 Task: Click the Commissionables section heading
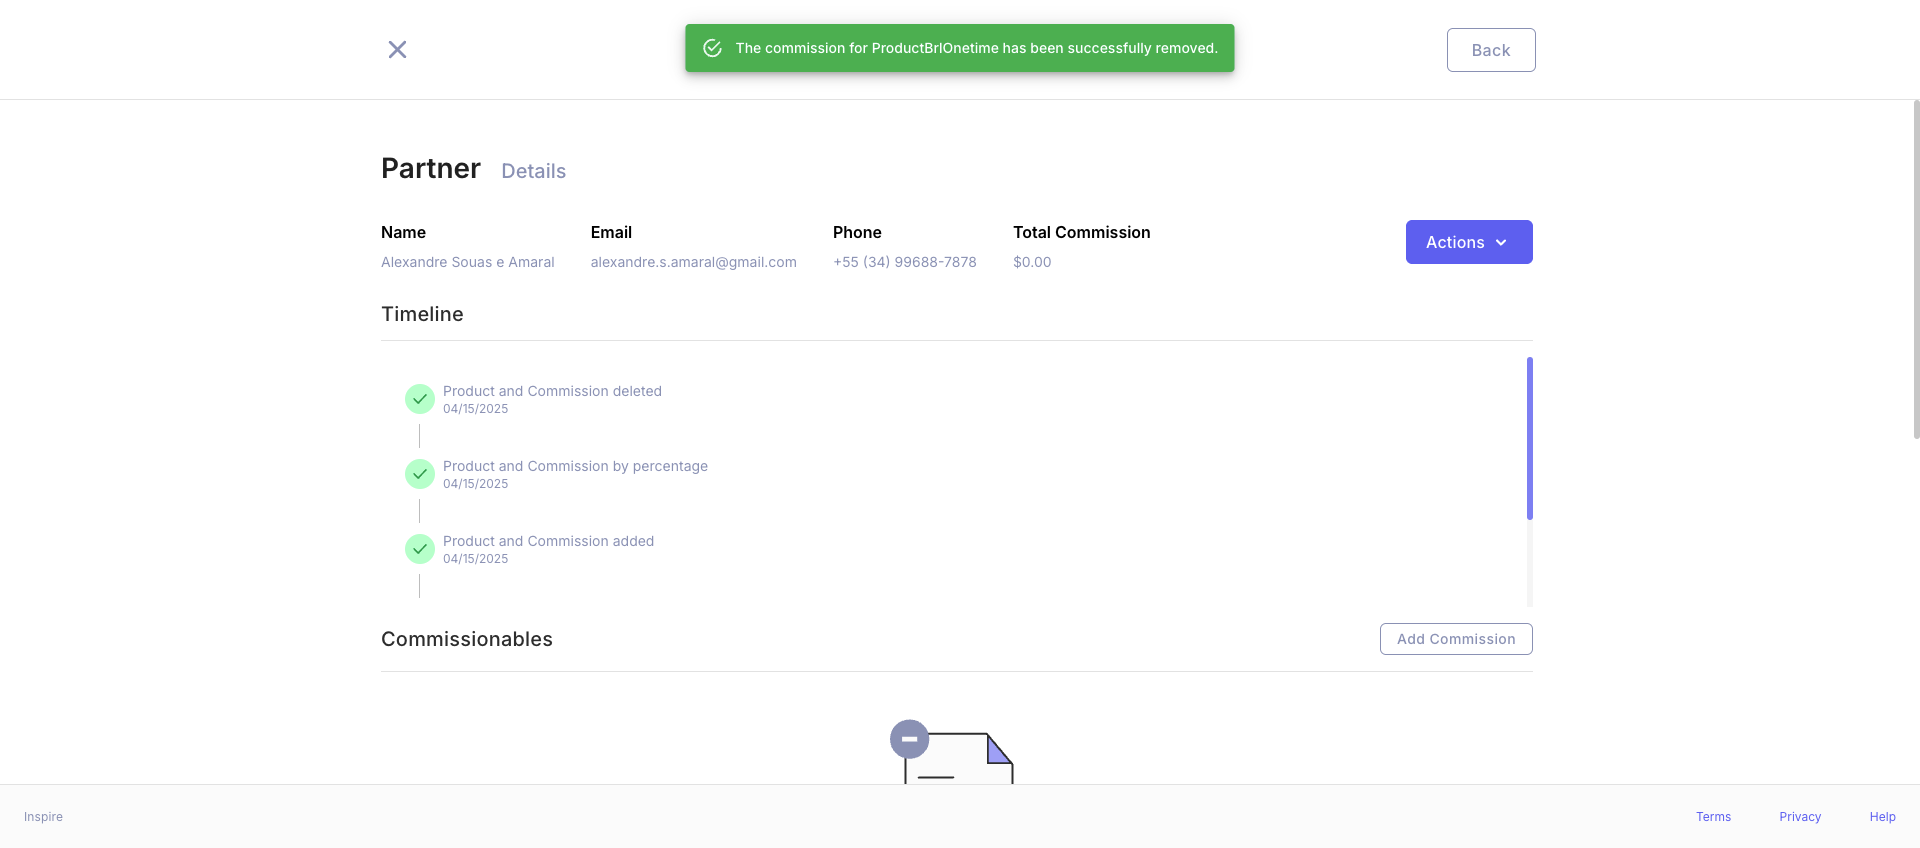(x=467, y=639)
